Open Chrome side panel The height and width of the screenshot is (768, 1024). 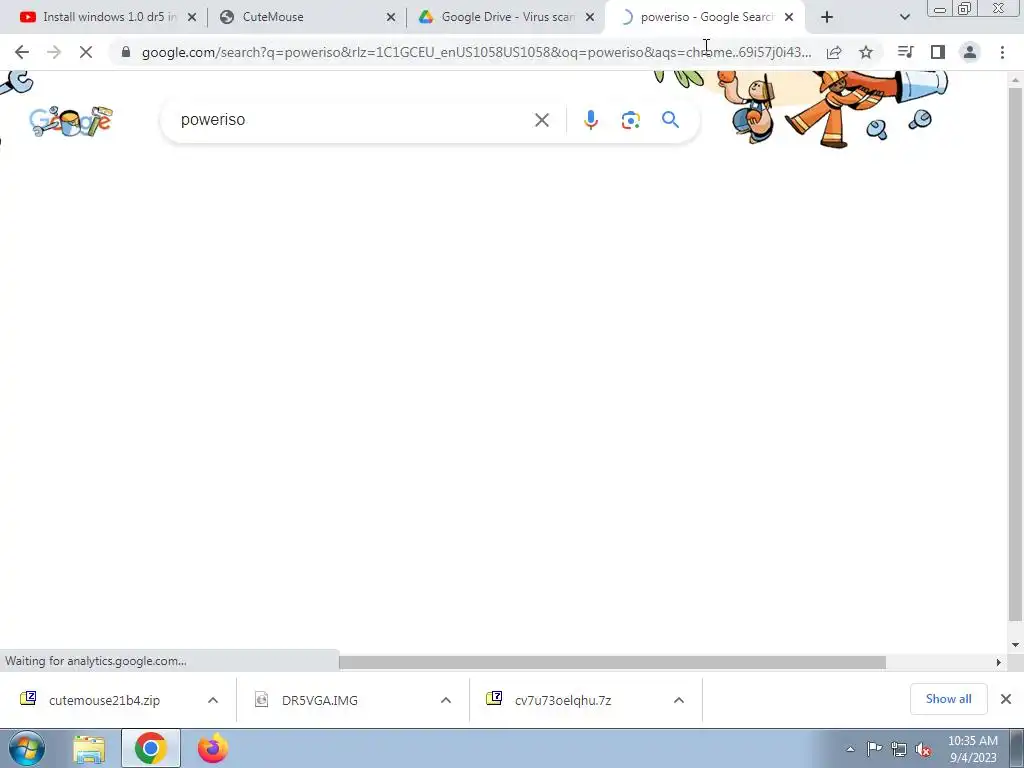tap(938, 52)
